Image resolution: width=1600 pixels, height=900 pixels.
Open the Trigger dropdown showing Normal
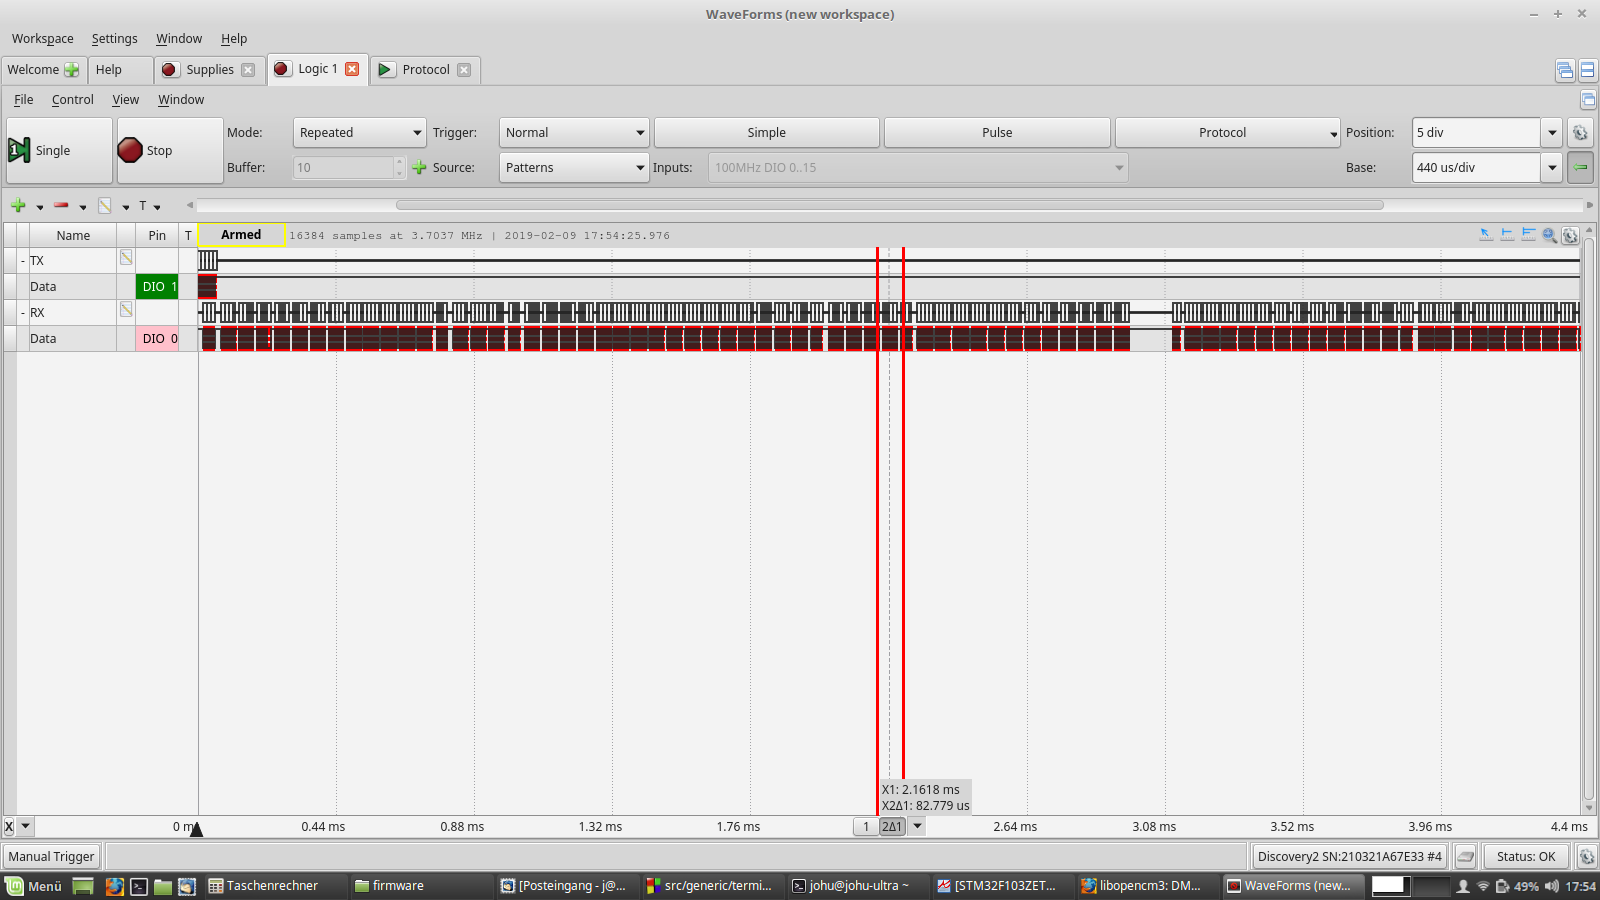[573, 133]
